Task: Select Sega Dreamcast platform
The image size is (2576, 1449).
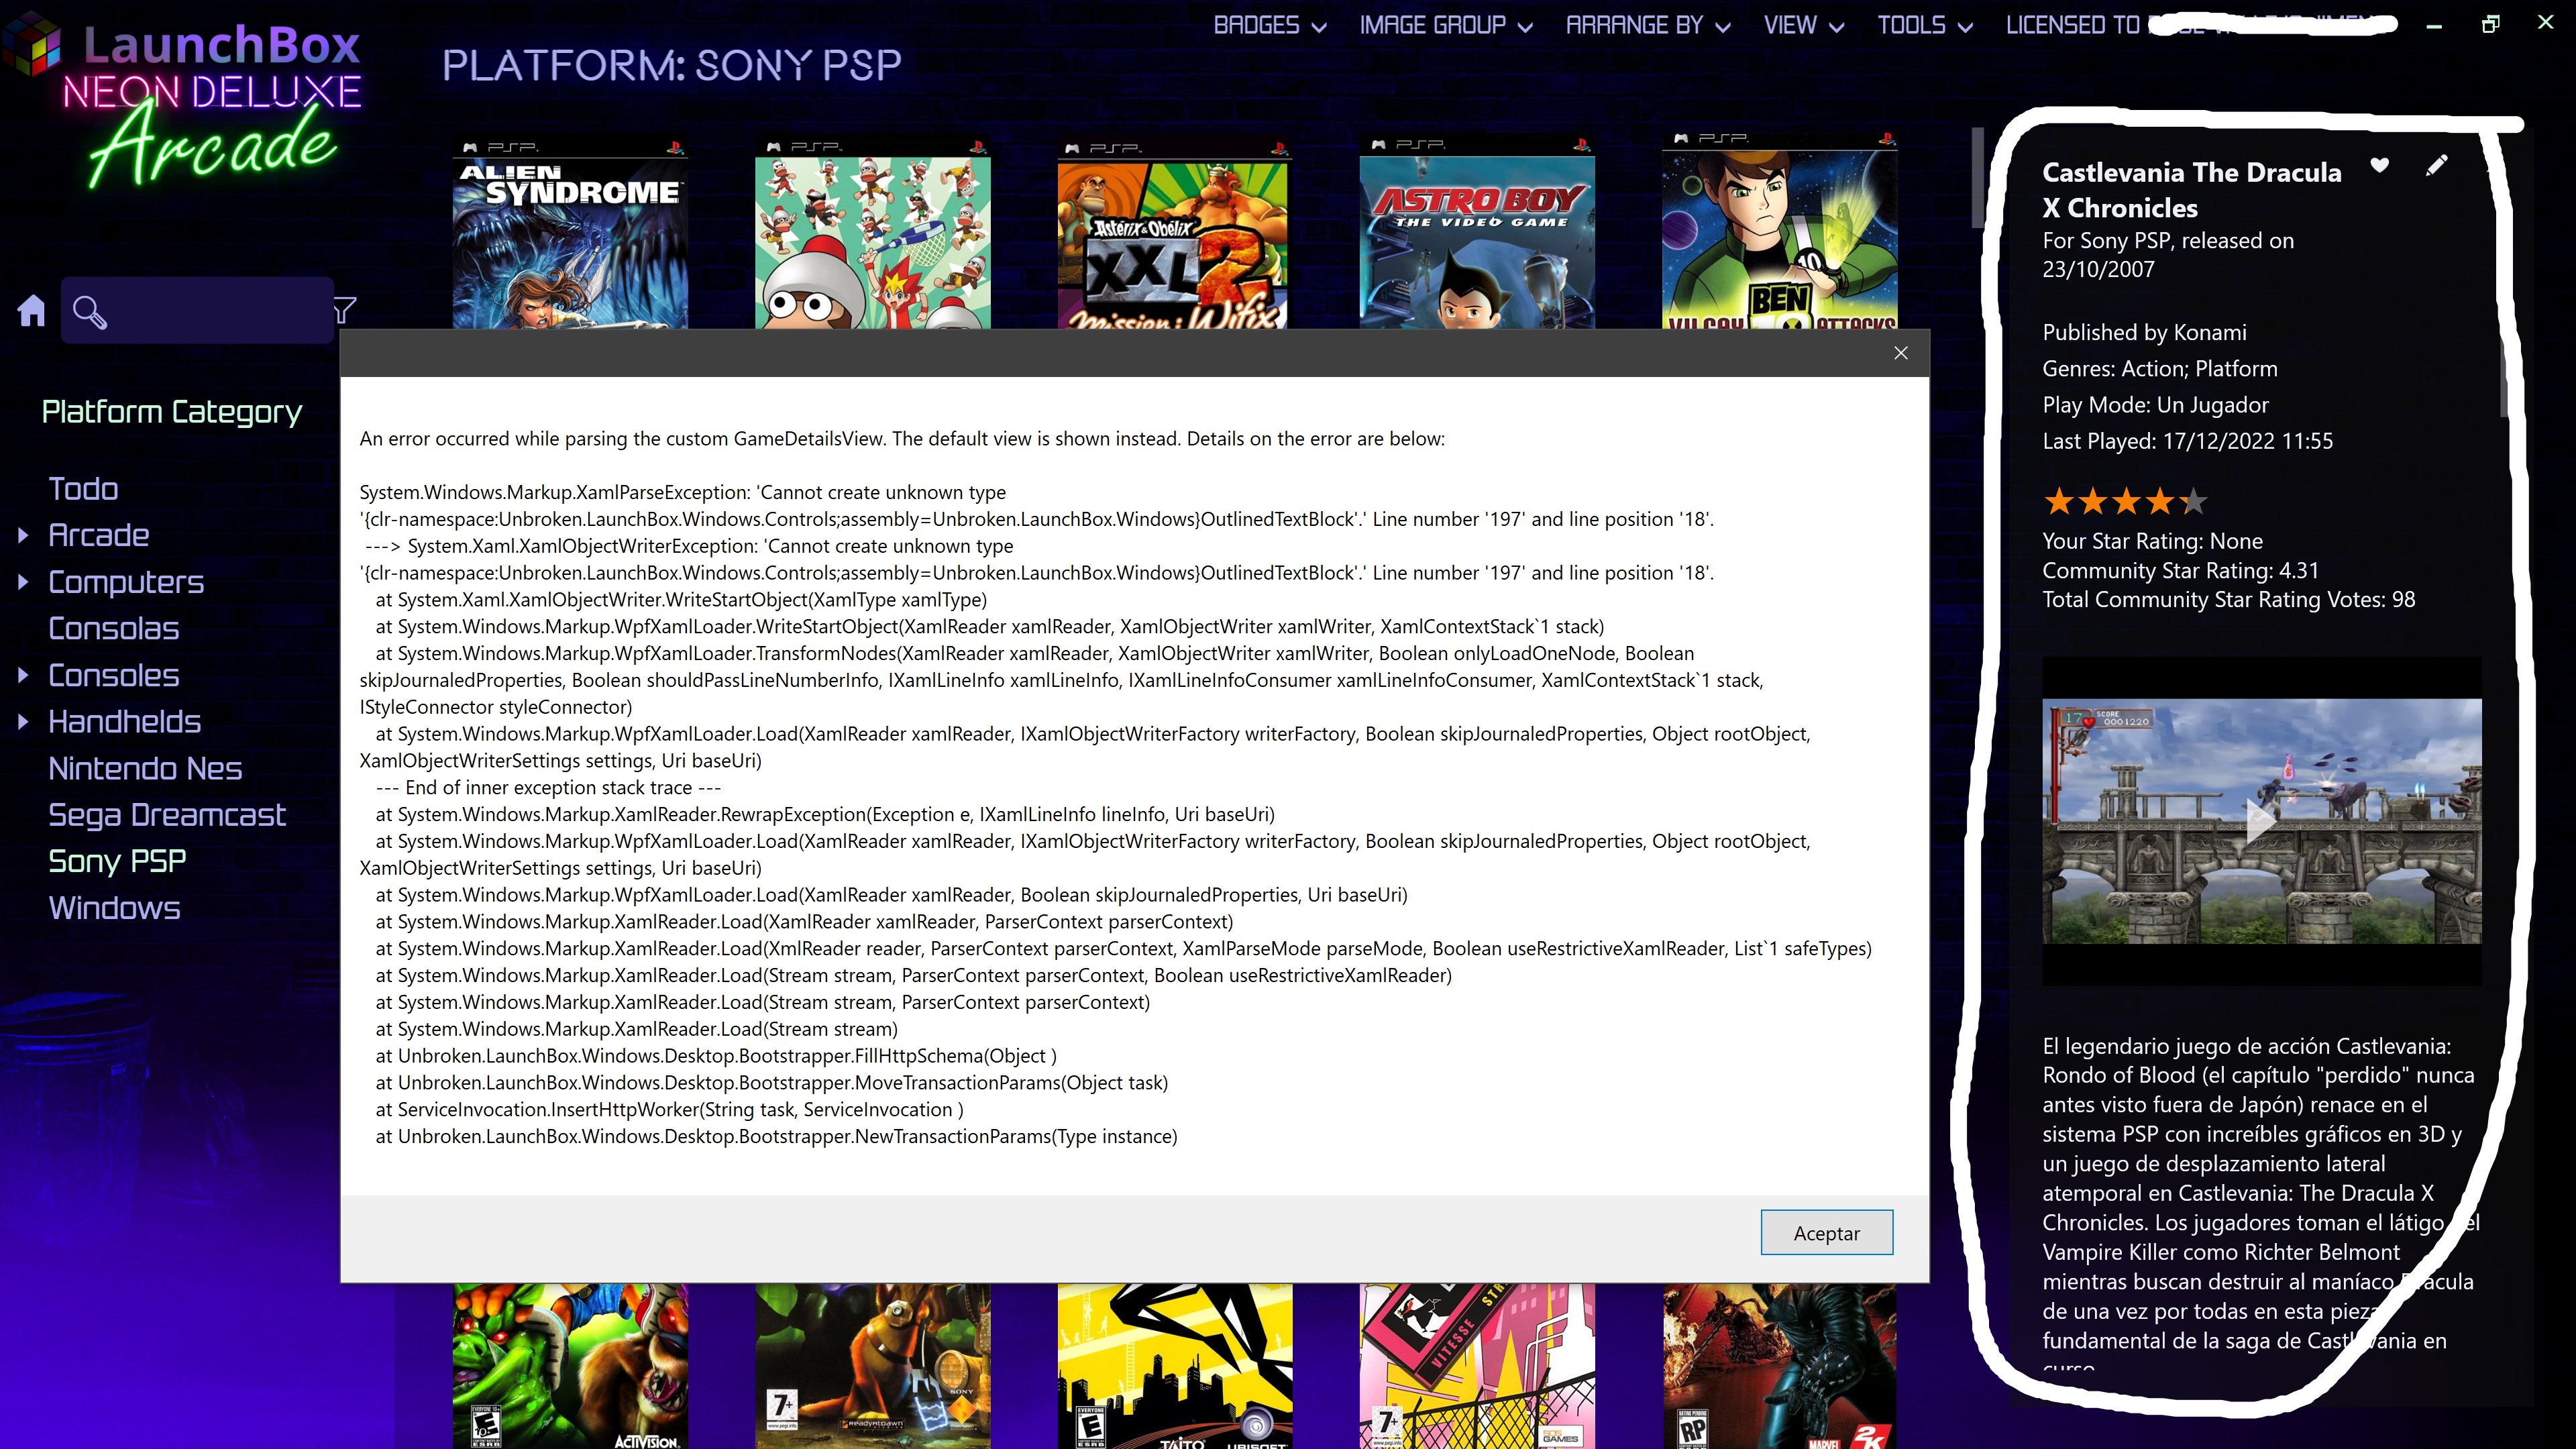Action: pos(167,815)
